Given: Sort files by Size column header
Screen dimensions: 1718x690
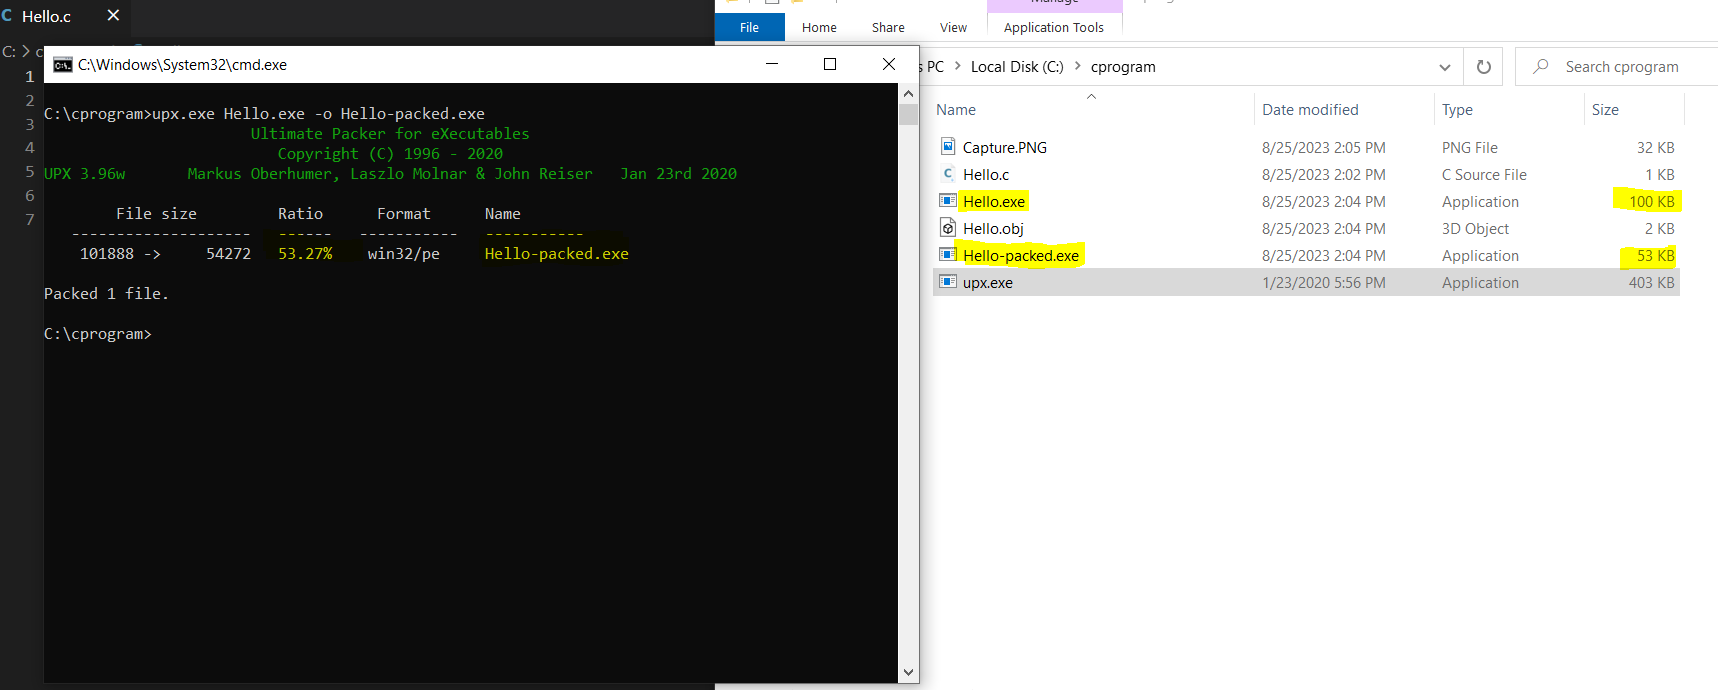Looking at the screenshot, I should [1605, 110].
